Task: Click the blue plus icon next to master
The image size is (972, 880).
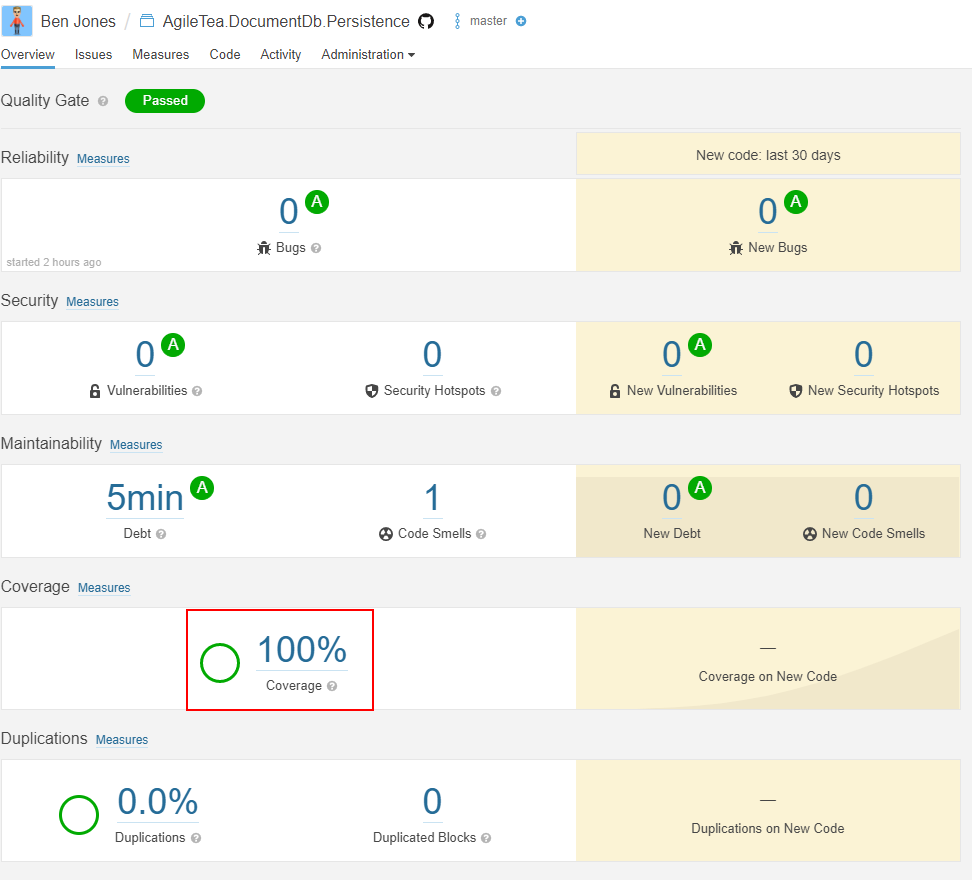Action: click(521, 21)
